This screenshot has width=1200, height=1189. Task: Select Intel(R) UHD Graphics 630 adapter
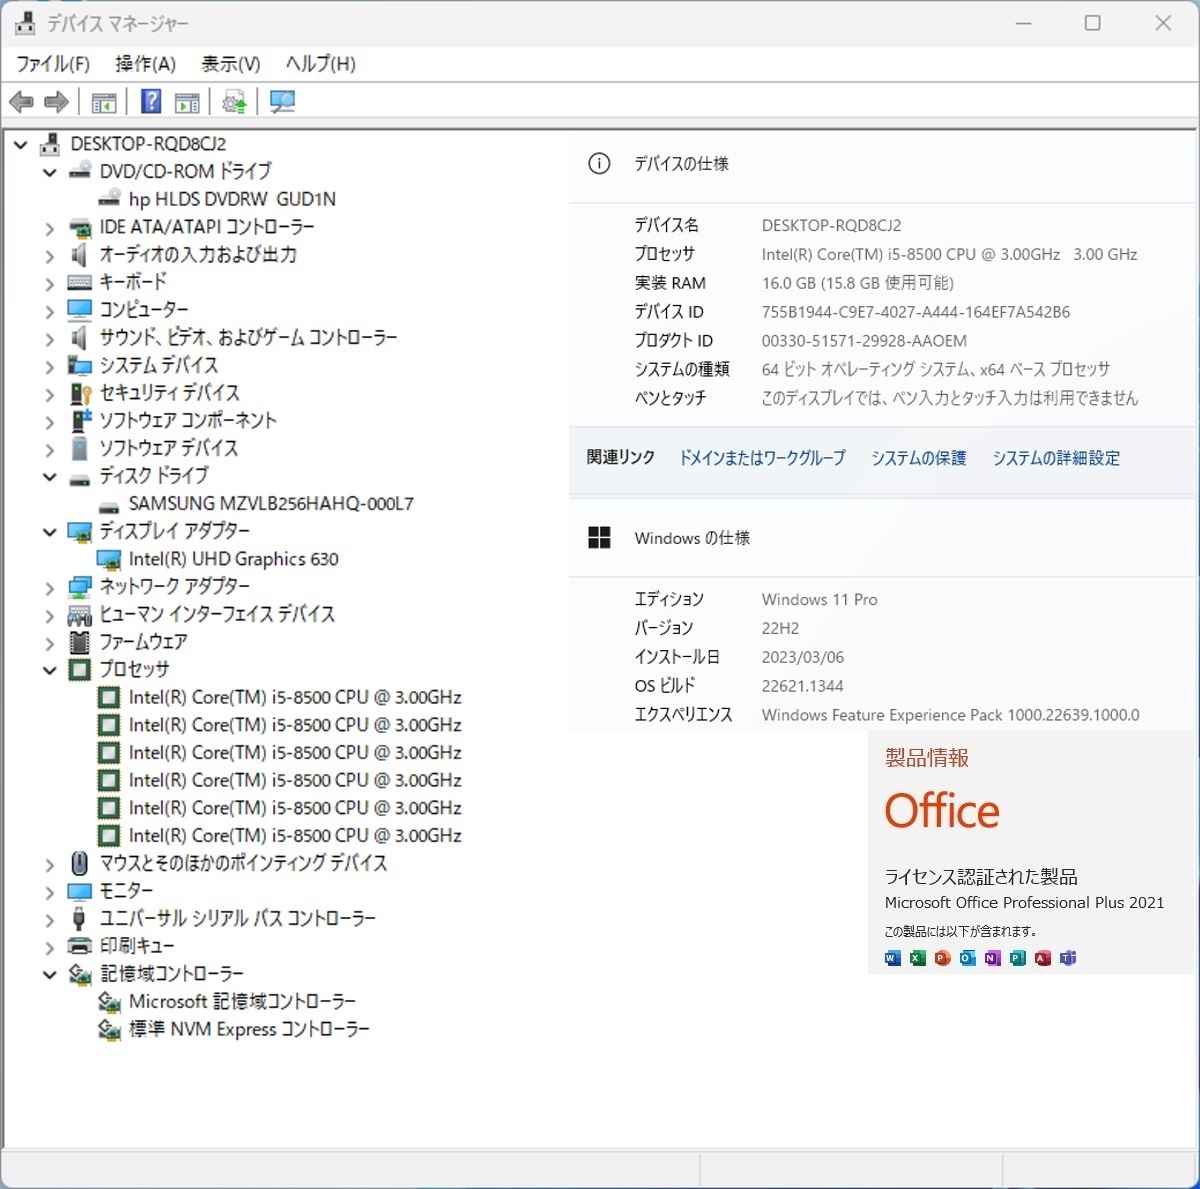pyautogui.click(x=234, y=559)
